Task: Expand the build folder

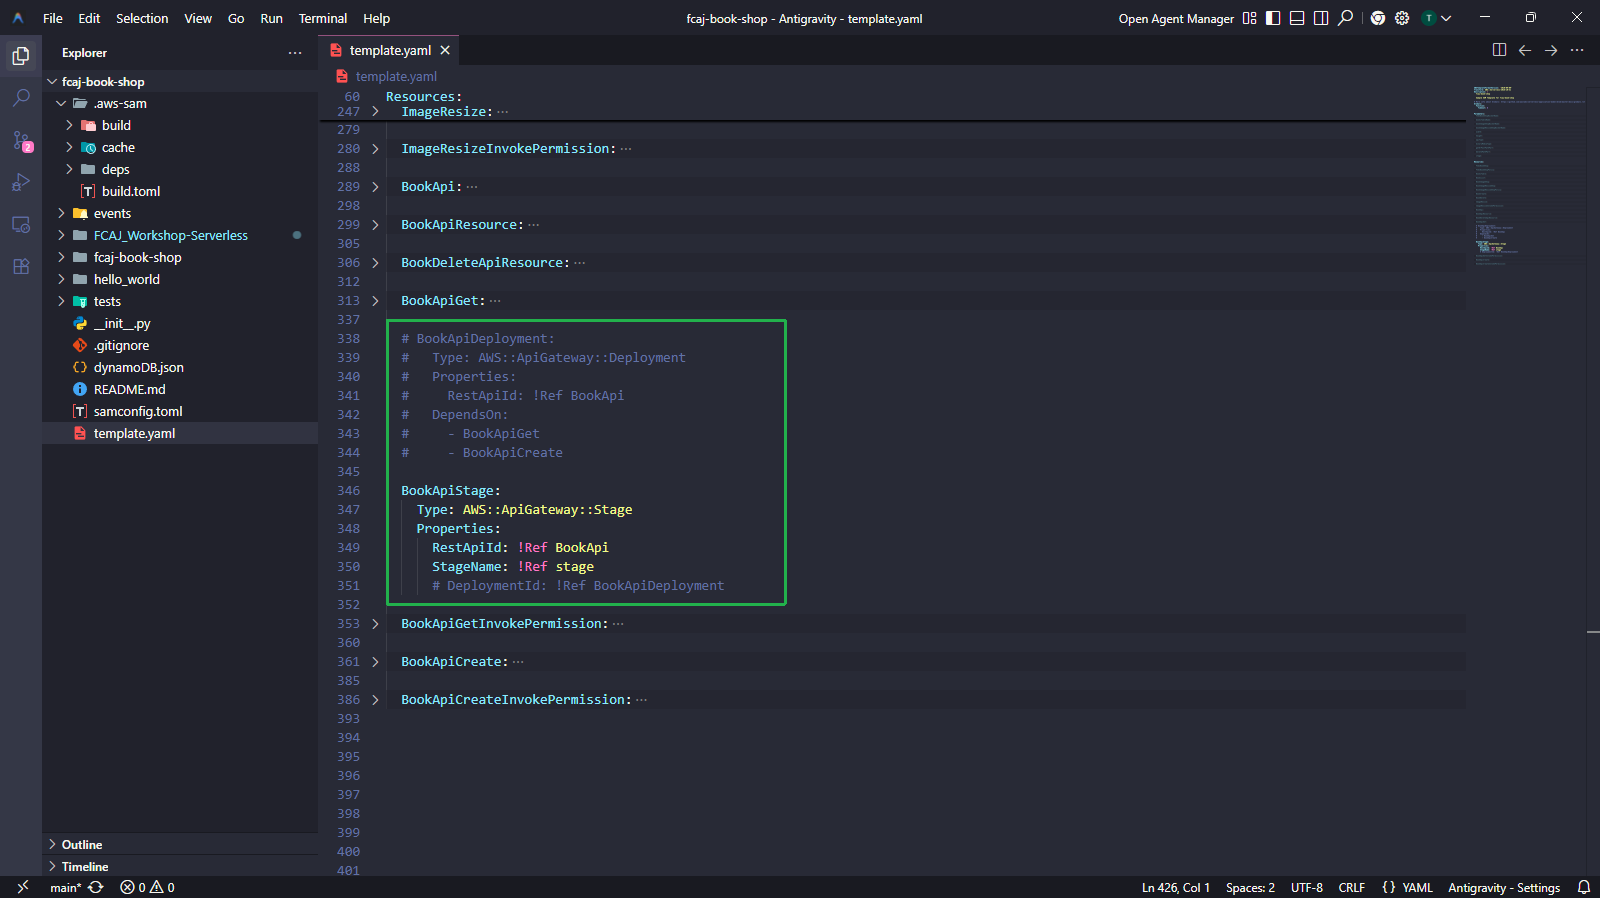Action: pos(69,126)
